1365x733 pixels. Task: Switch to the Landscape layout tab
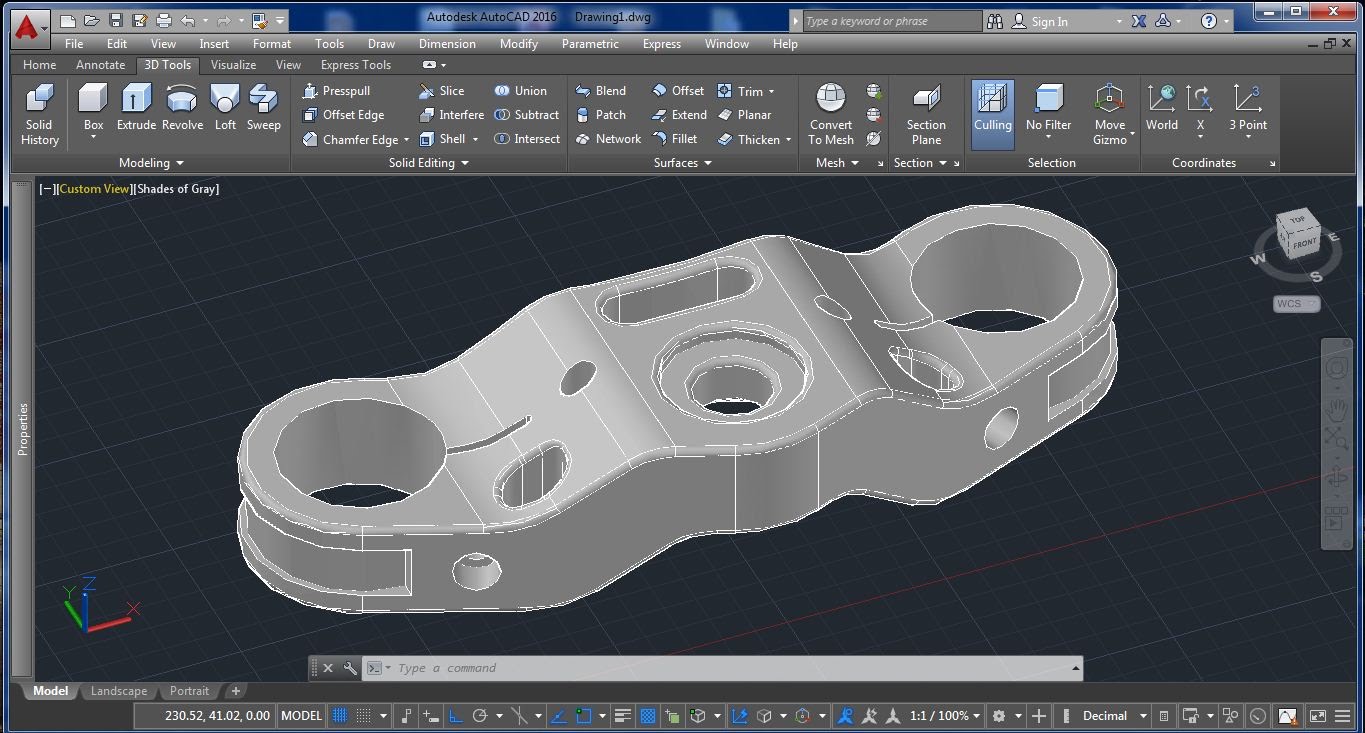[x=118, y=691]
